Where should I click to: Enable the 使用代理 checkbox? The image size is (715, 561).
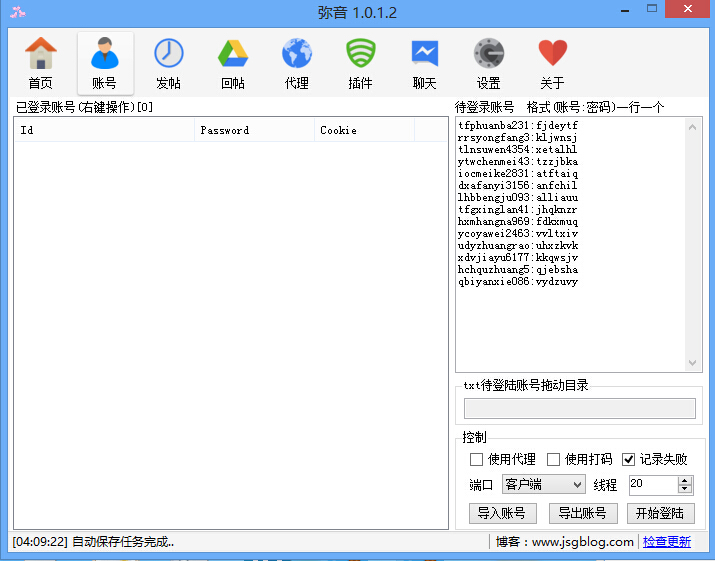[x=477, y=460]
